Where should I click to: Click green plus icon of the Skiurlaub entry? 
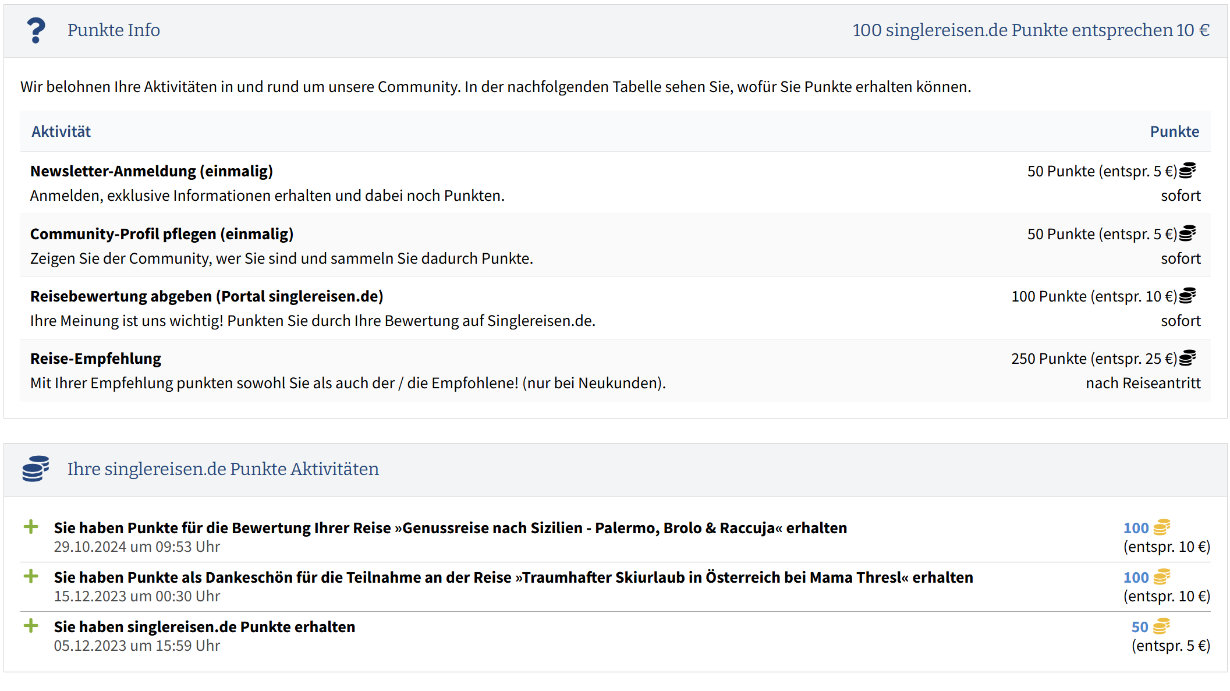coord(31,576)
